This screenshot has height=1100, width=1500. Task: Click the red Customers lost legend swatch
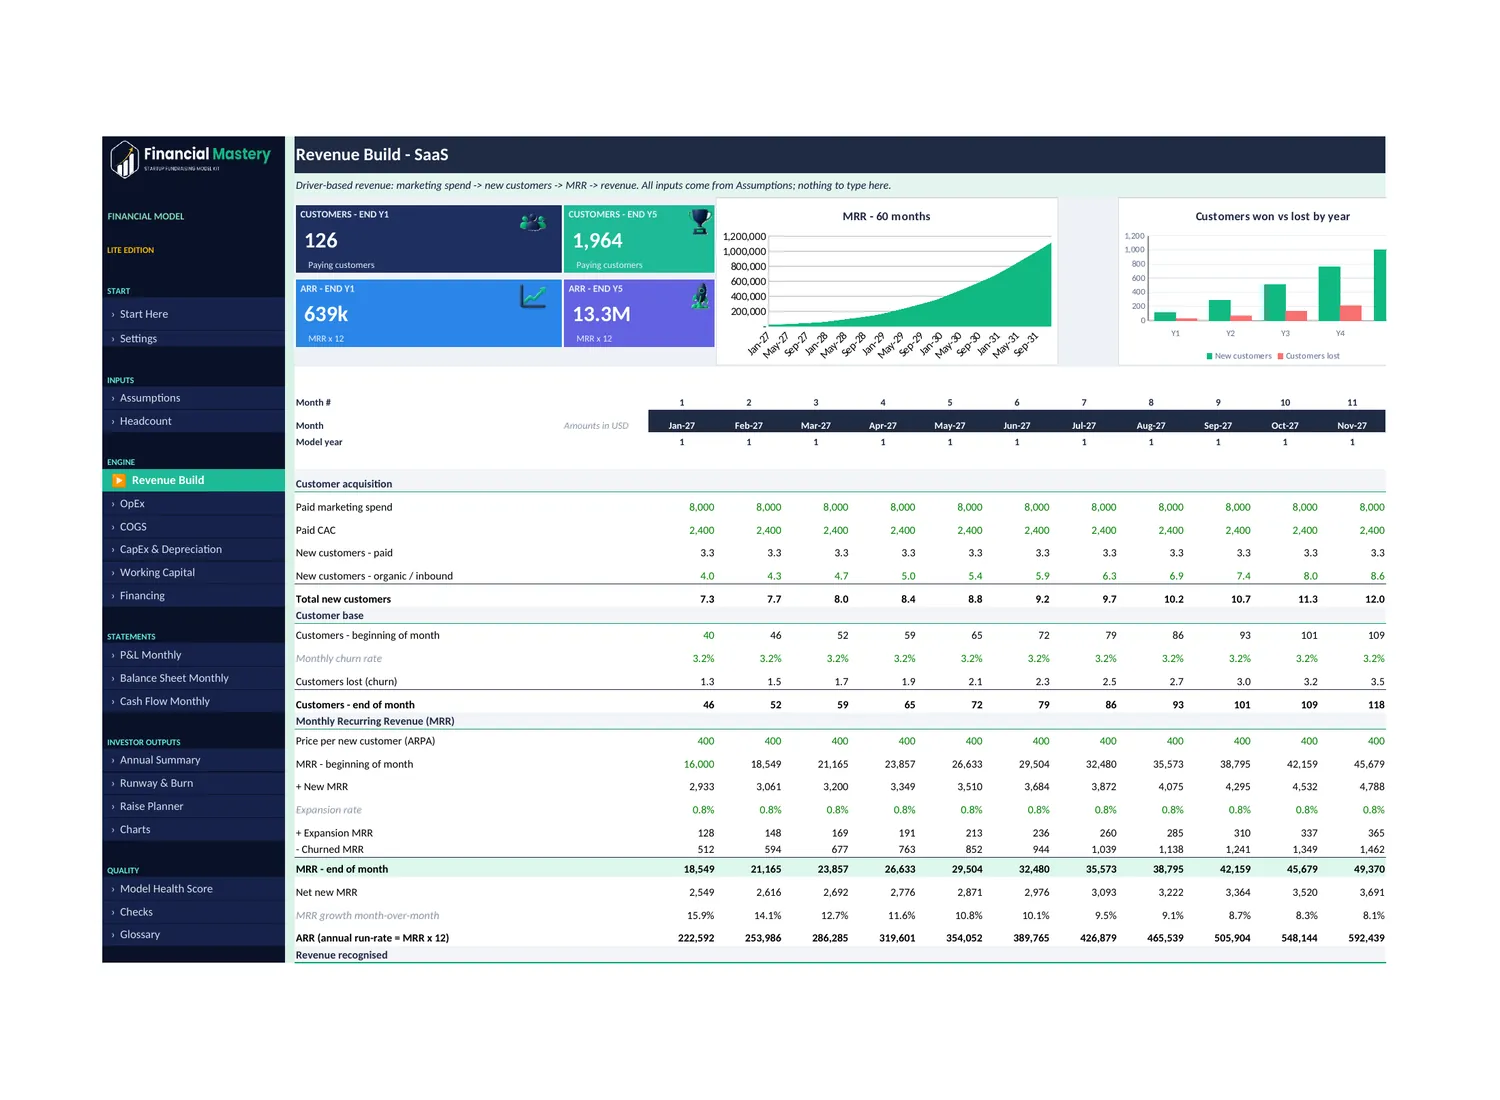pos(1281,356)
